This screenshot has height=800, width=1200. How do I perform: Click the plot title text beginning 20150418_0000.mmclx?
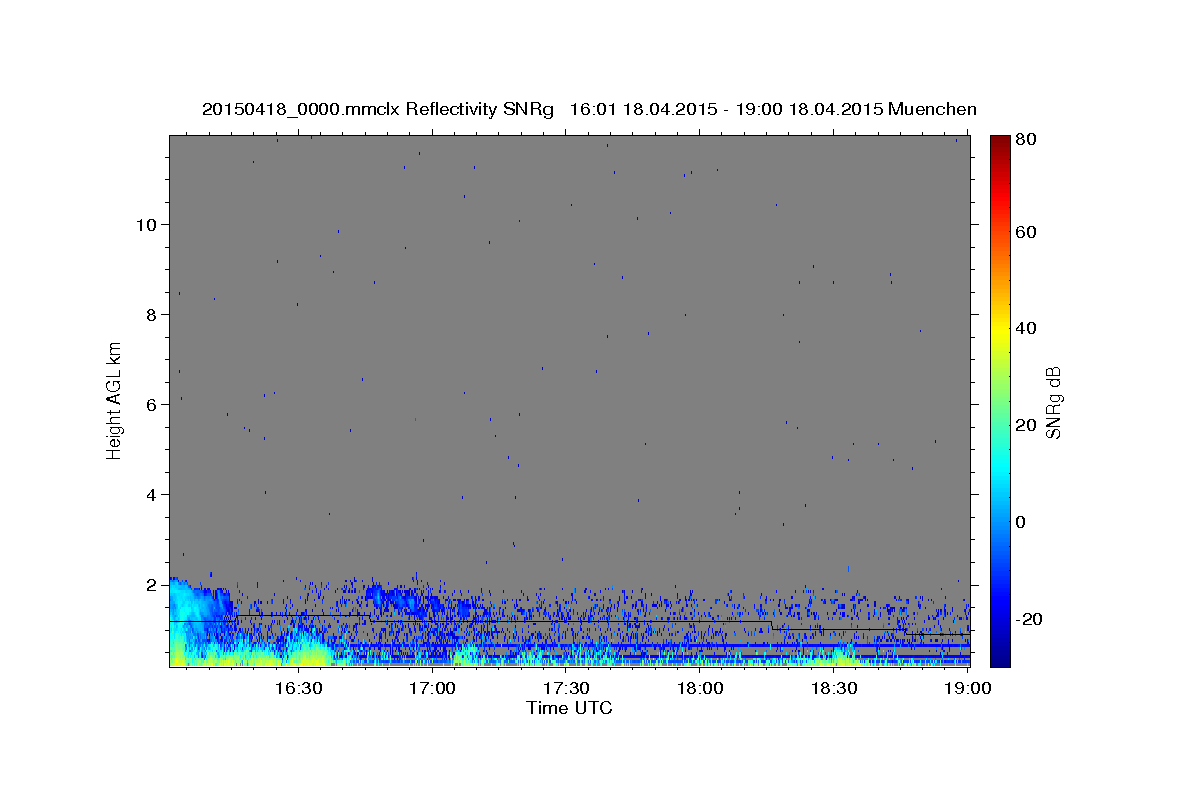click(589, 109)
